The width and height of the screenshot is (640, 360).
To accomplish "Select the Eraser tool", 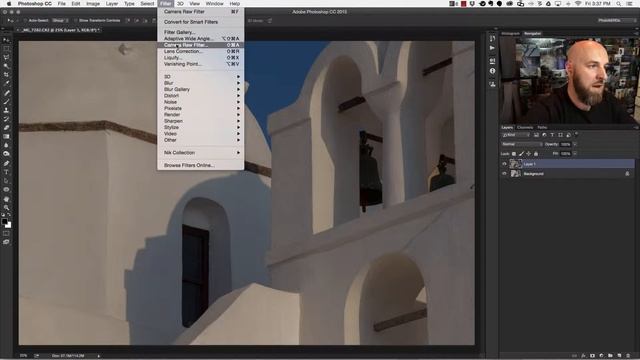I will point(6,128).
